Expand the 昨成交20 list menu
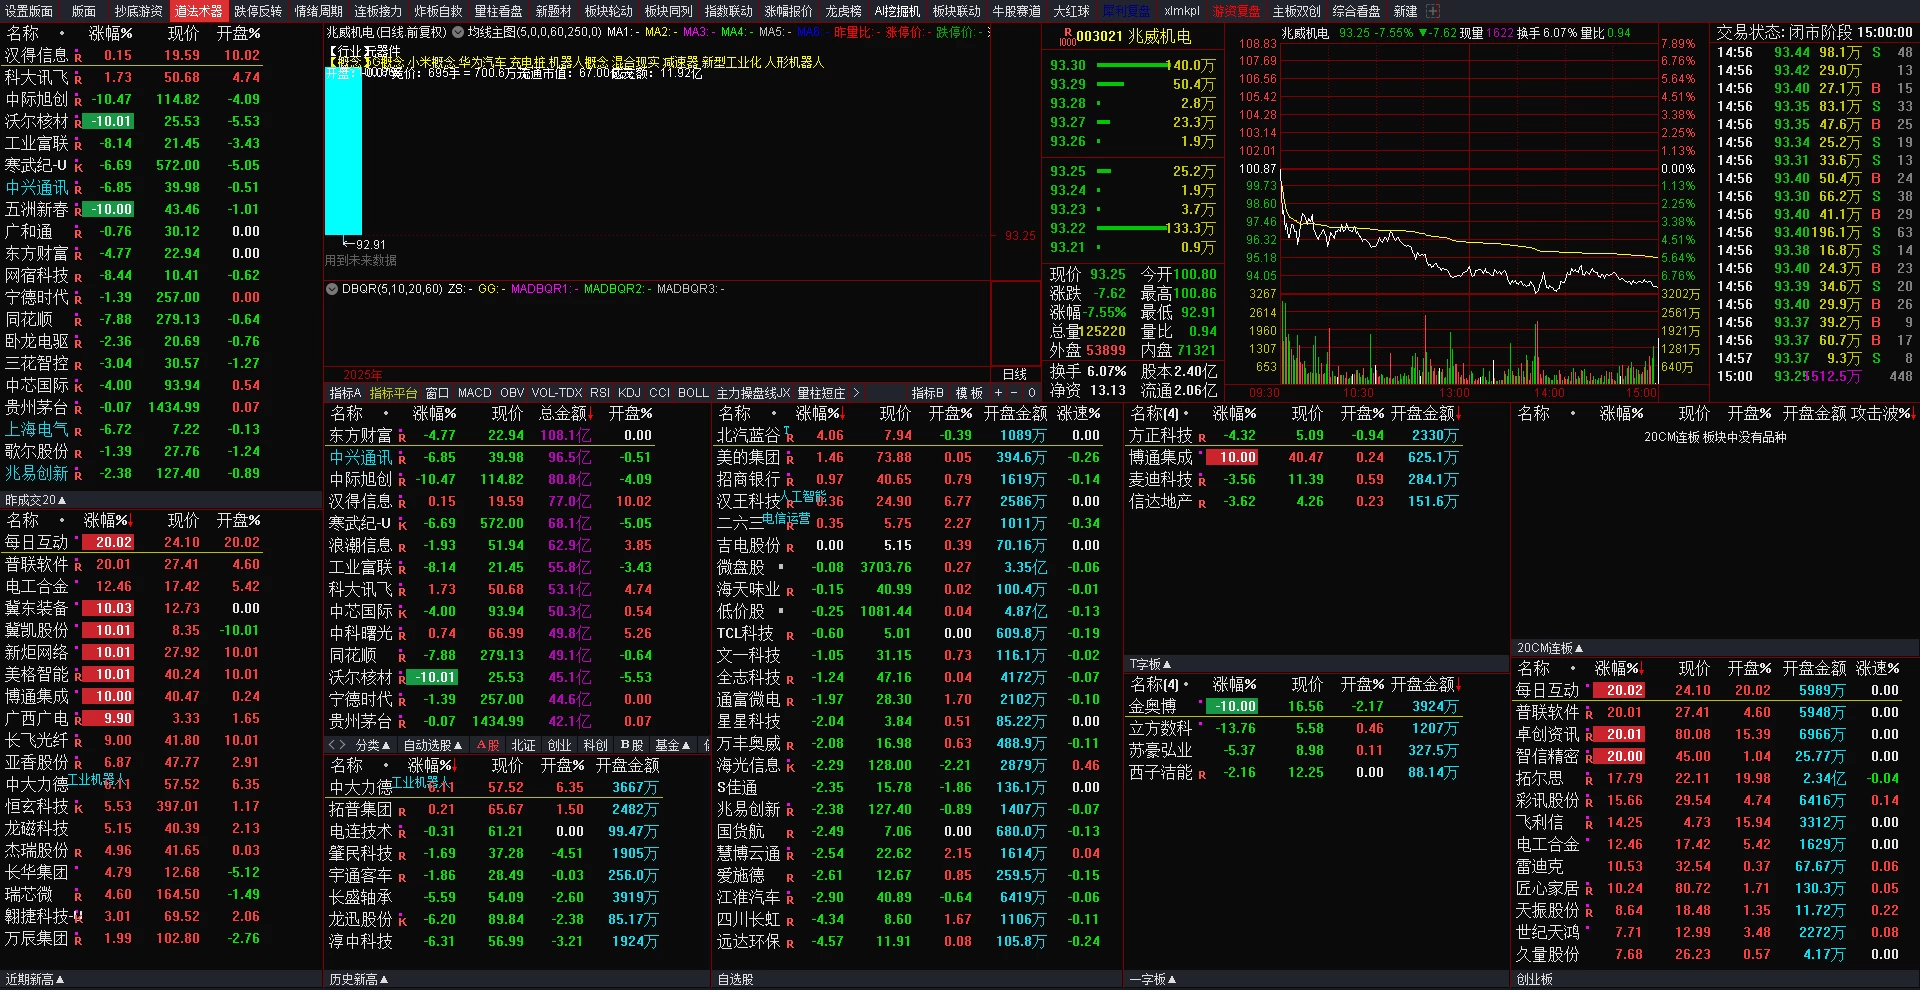 point(35,500)
